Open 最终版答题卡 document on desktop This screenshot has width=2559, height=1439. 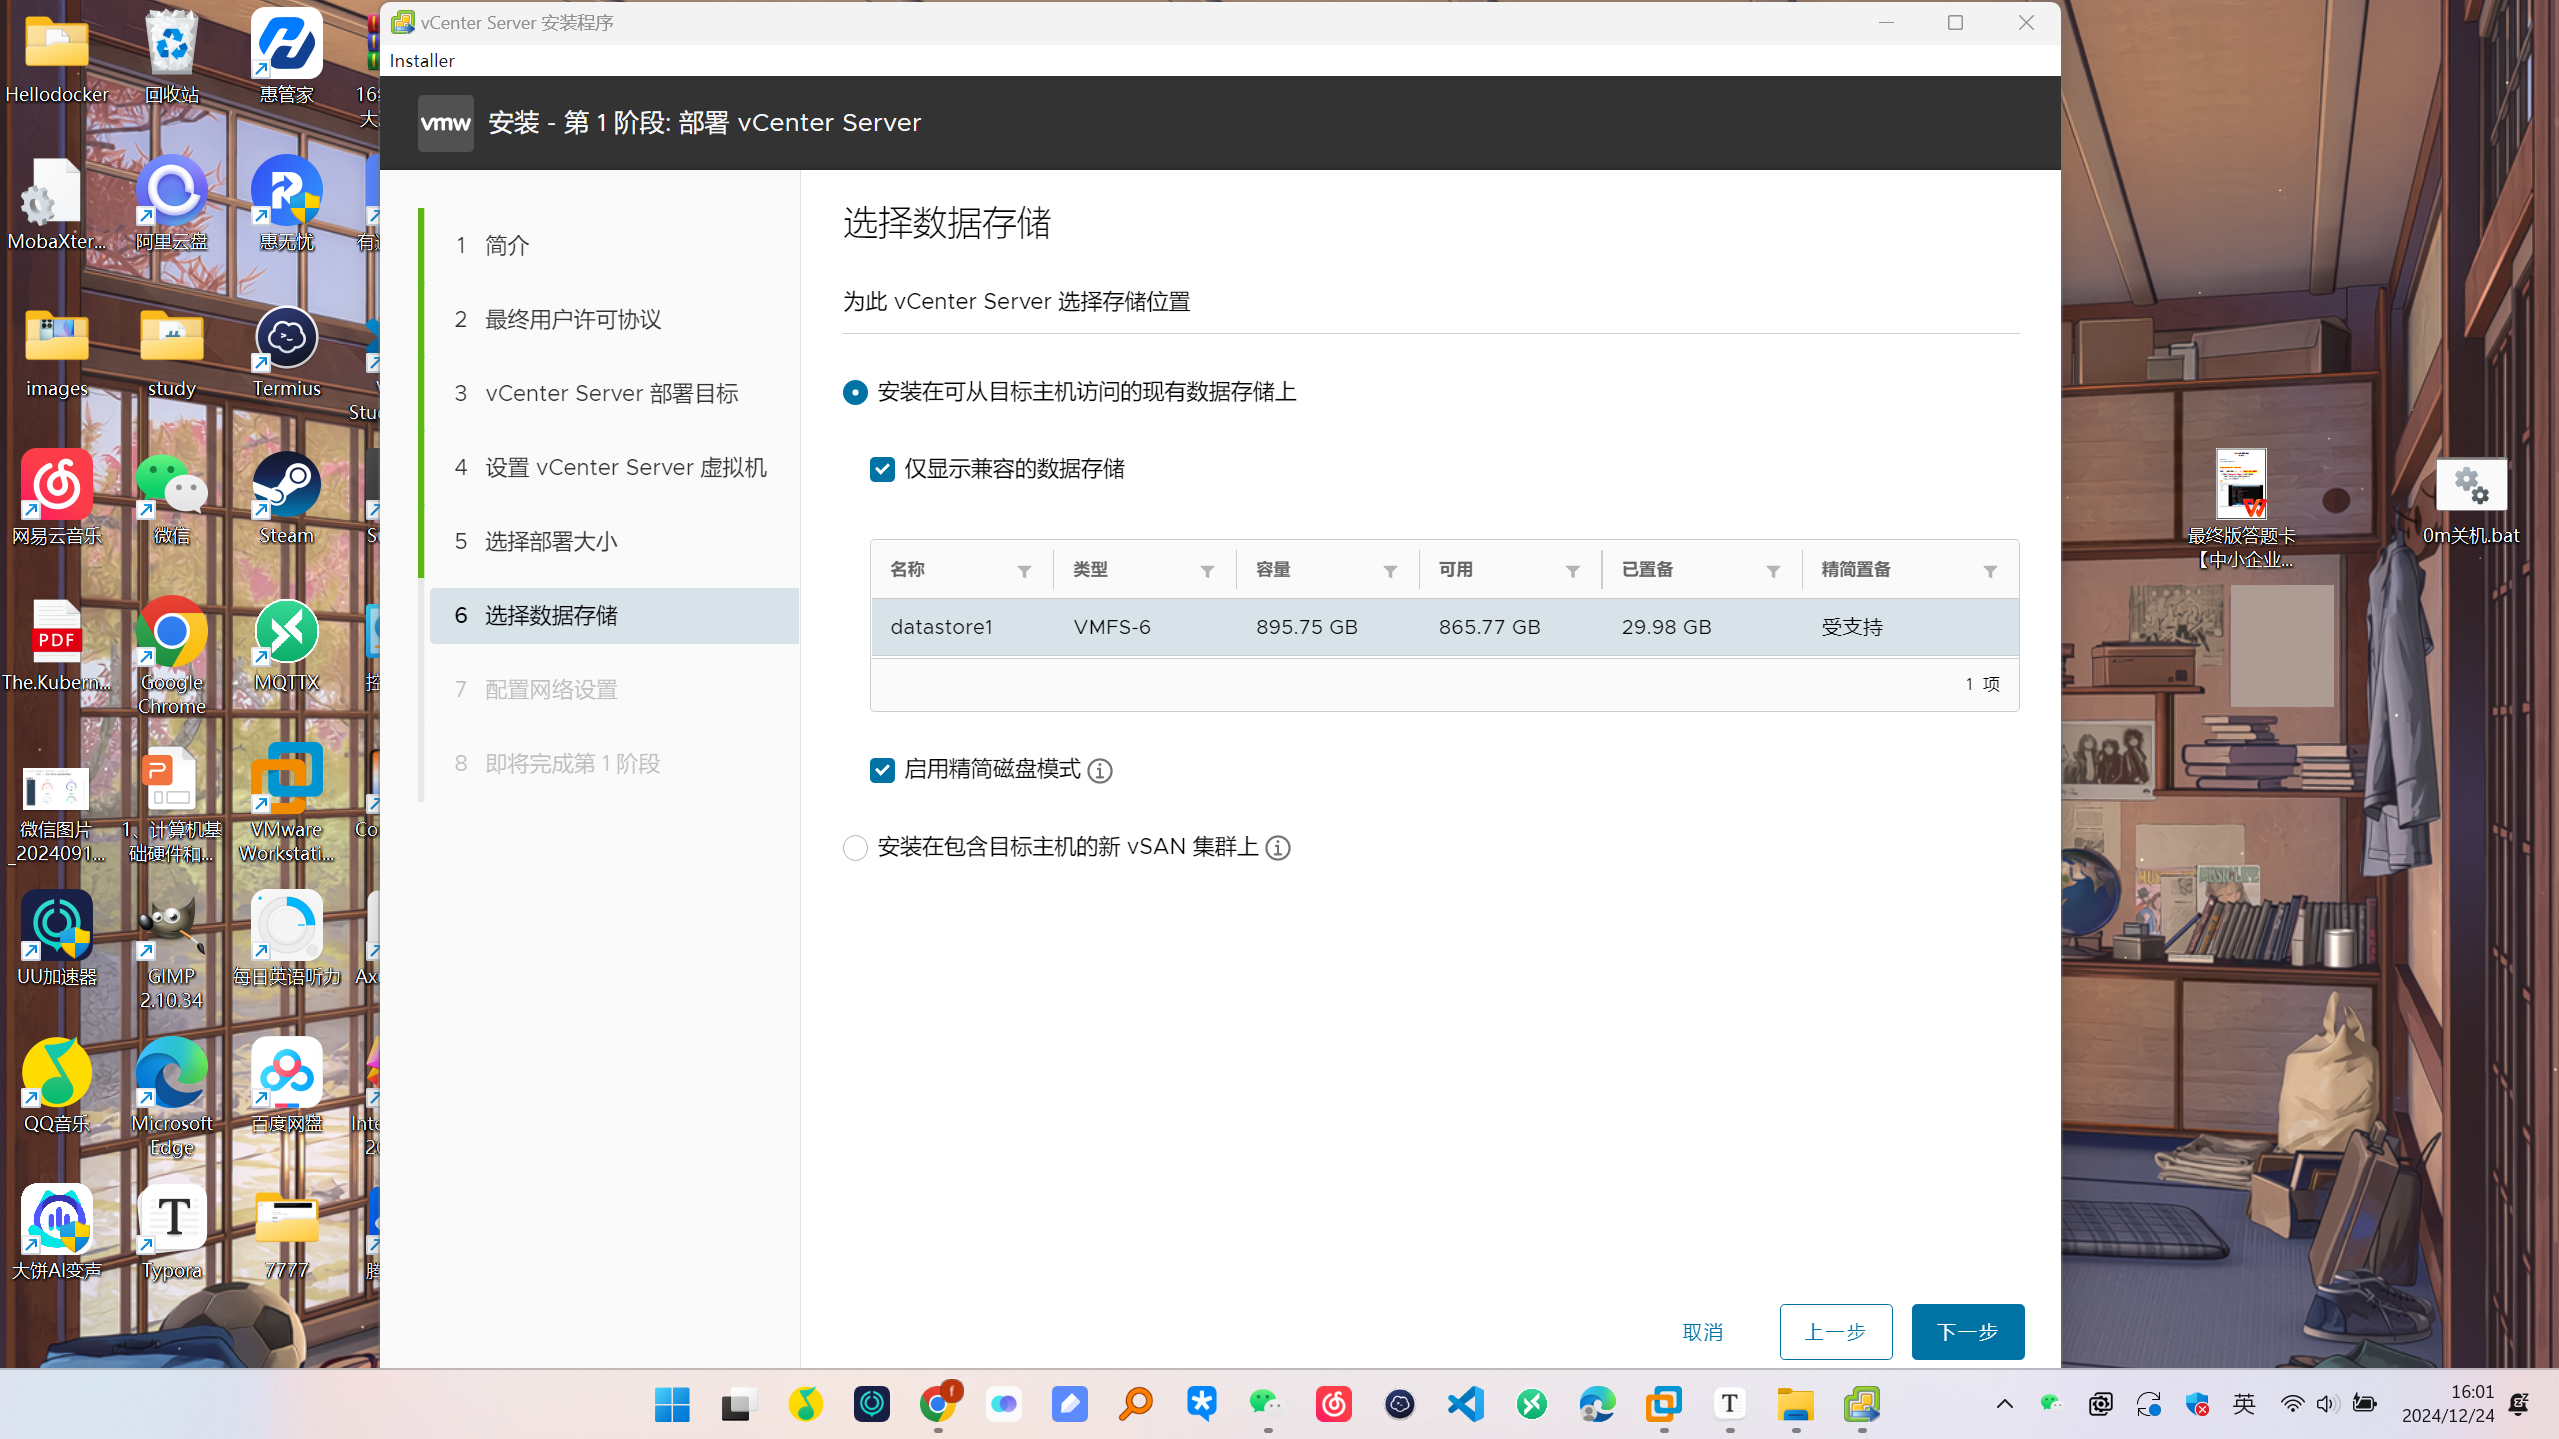pos(2241,510)
